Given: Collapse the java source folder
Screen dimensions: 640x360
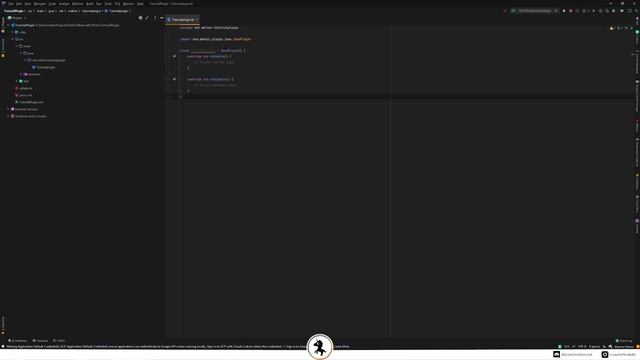Looking at the screenshot, I should tap(21, 53).
